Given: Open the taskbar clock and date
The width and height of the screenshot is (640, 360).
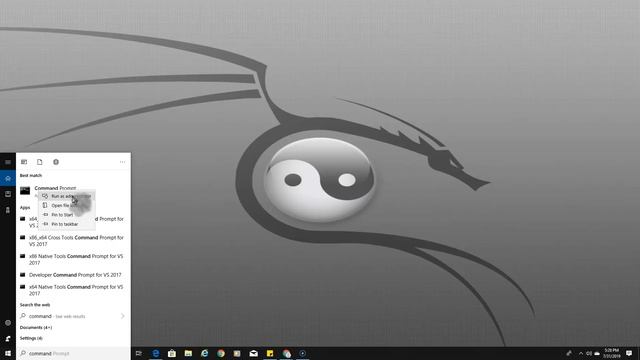Looking at the screenshot, I should tap(611, 353).
